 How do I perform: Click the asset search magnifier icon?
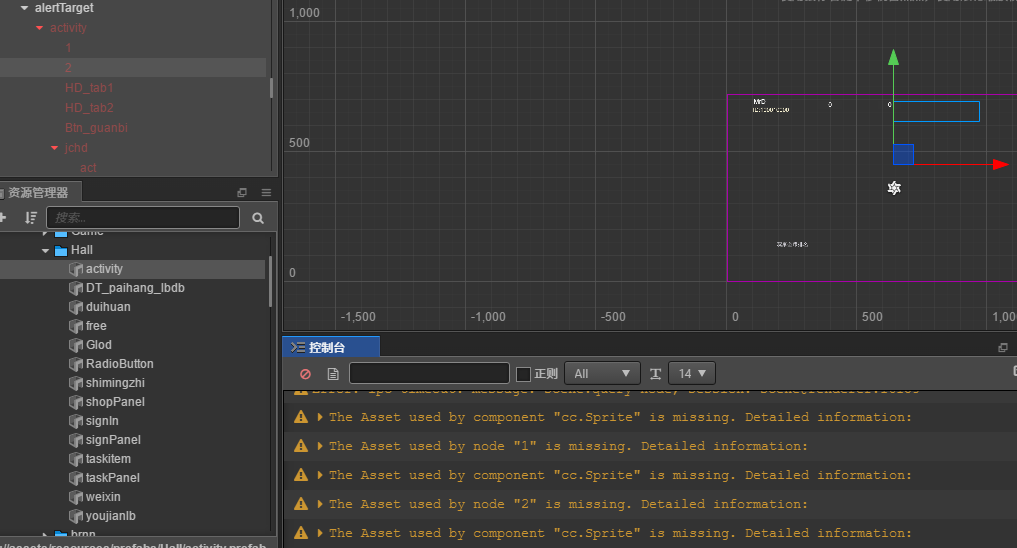click(x=258, y=218)
